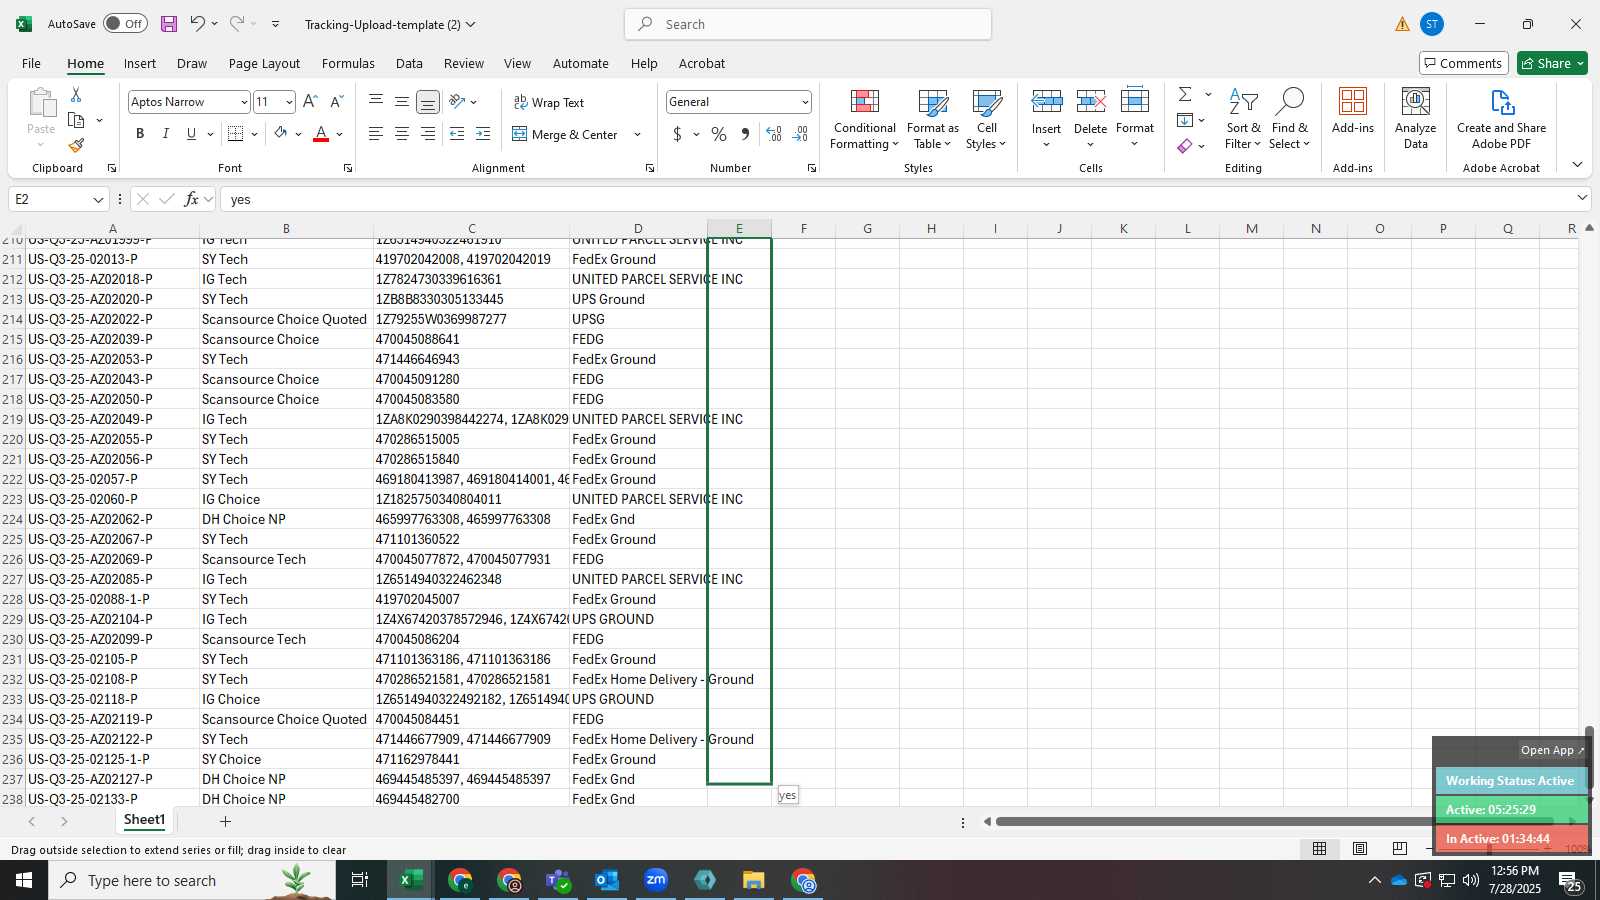
Task: Switch to the Acrobat tab
Action: (x=702, y=63)
